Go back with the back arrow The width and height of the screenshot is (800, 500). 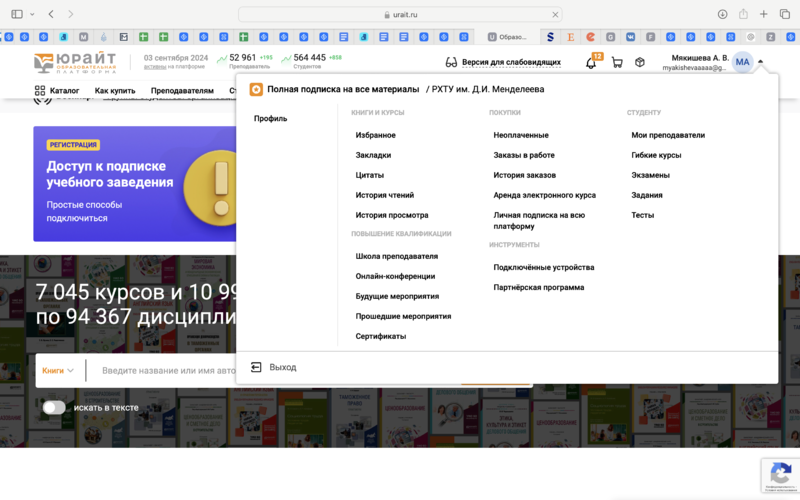(x=51, y=14)
